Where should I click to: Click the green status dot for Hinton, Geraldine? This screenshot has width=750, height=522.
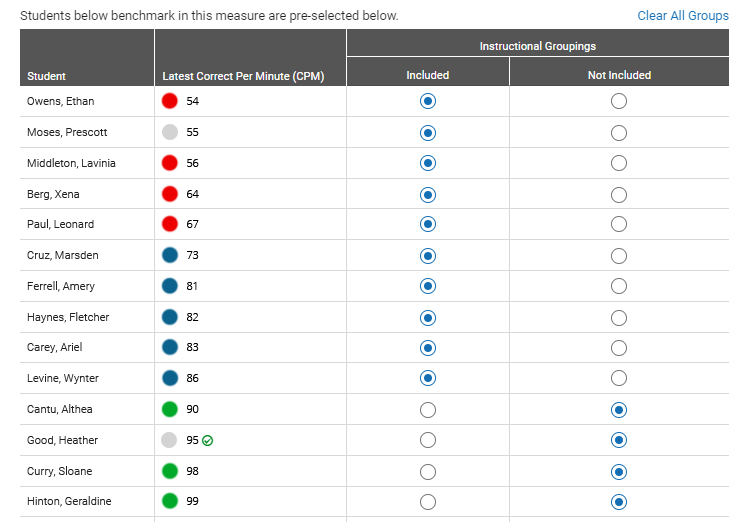[170, 501]
